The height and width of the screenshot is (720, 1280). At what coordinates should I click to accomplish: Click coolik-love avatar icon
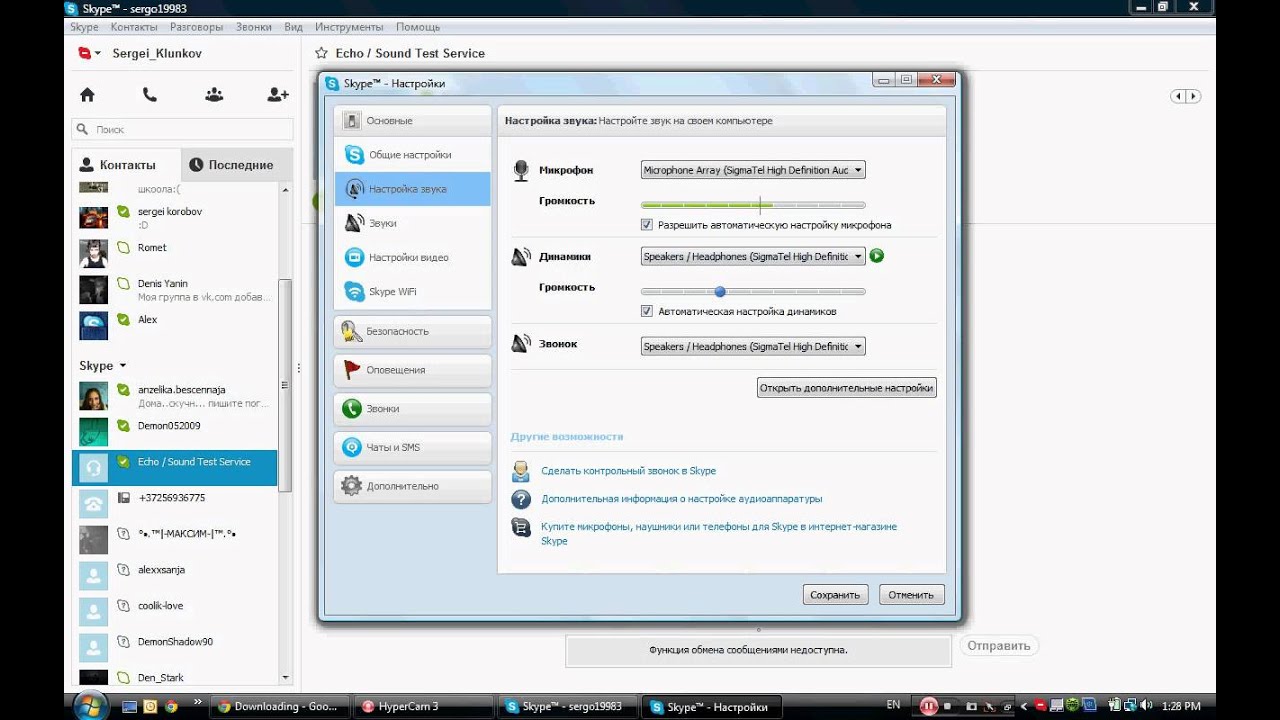click(x=93, y=612)
